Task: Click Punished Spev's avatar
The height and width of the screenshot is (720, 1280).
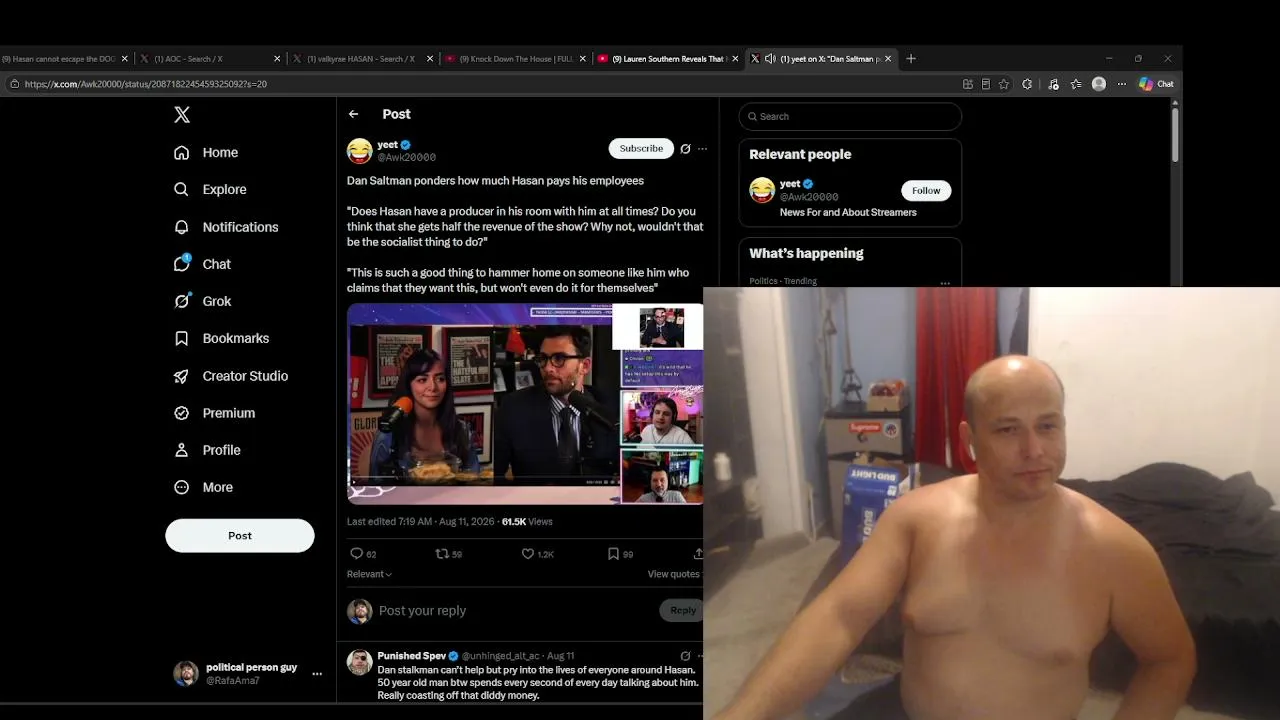Action: pyautogui.click(x=360, y=662)
